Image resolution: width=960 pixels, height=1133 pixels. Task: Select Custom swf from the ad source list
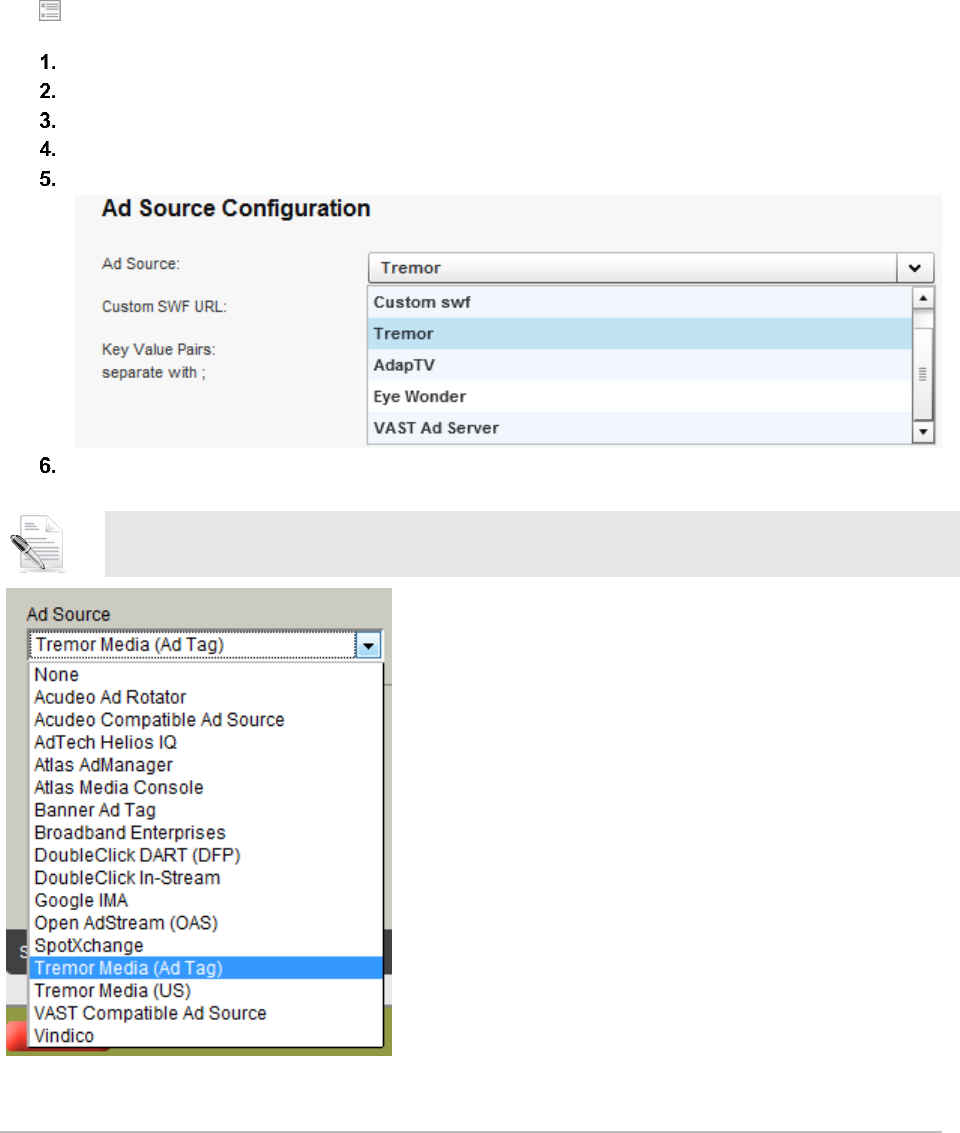click(640, 302)
